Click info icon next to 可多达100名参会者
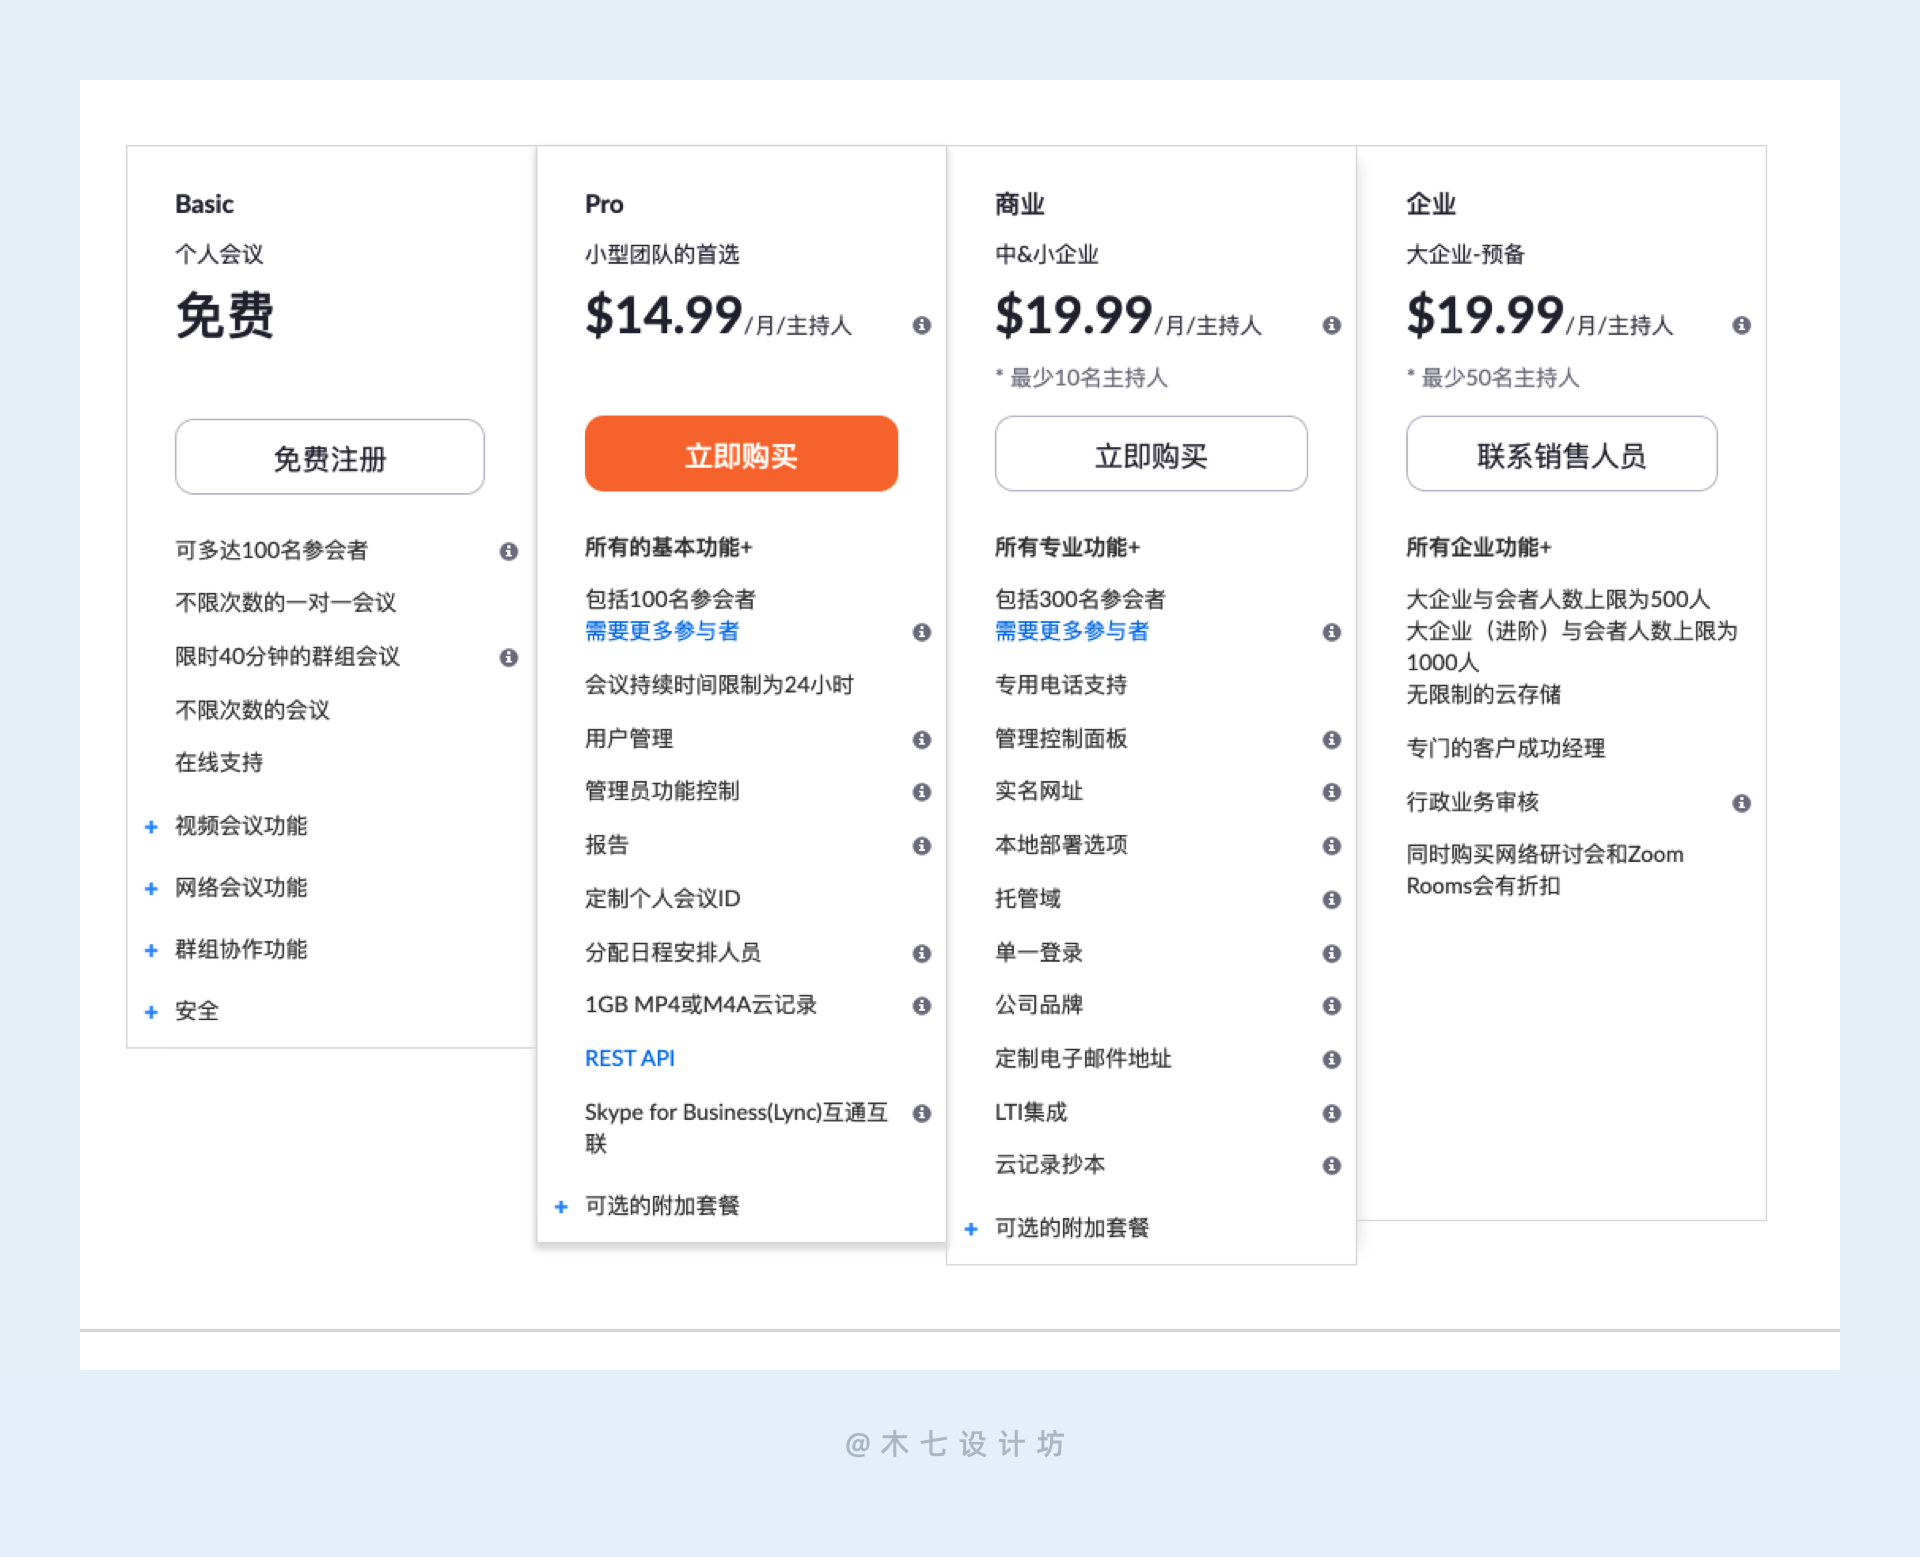Viewport: 1920px width, 1557px height. coord(509,551)
